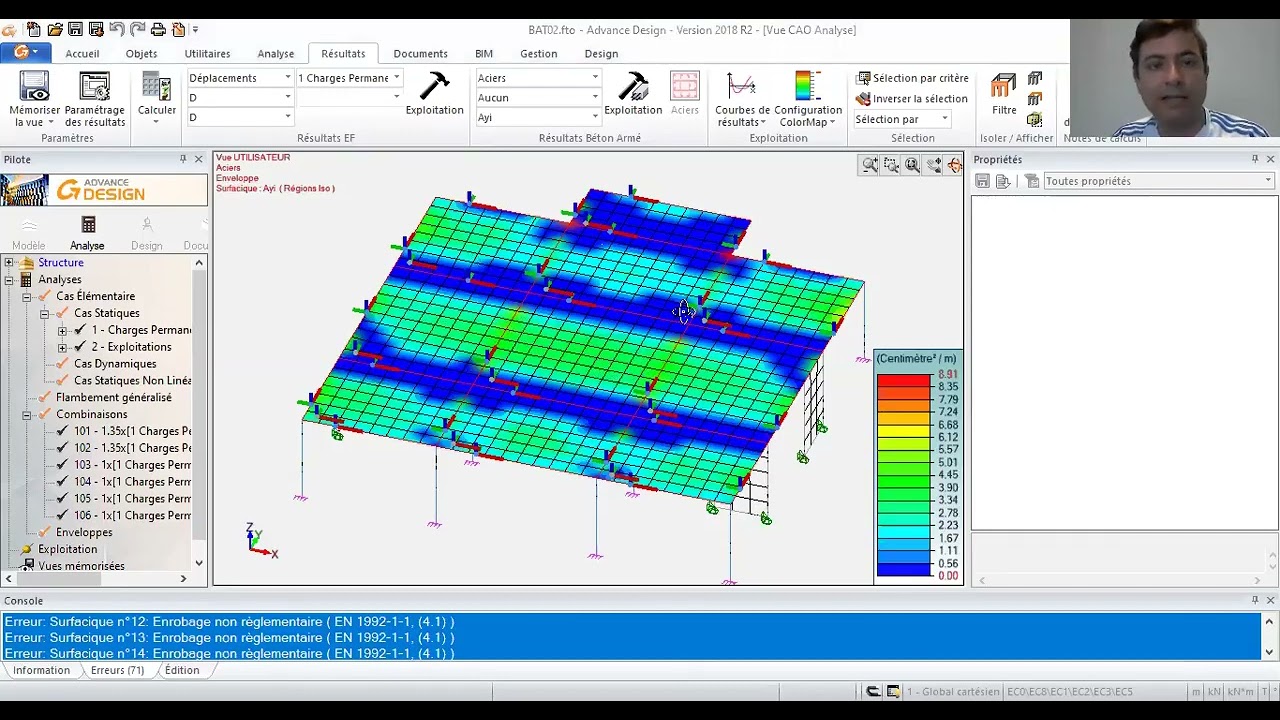1280x720 pixels.
Task: Click the red 8.91 color band in legend
Action: click(x=904, y=380)
